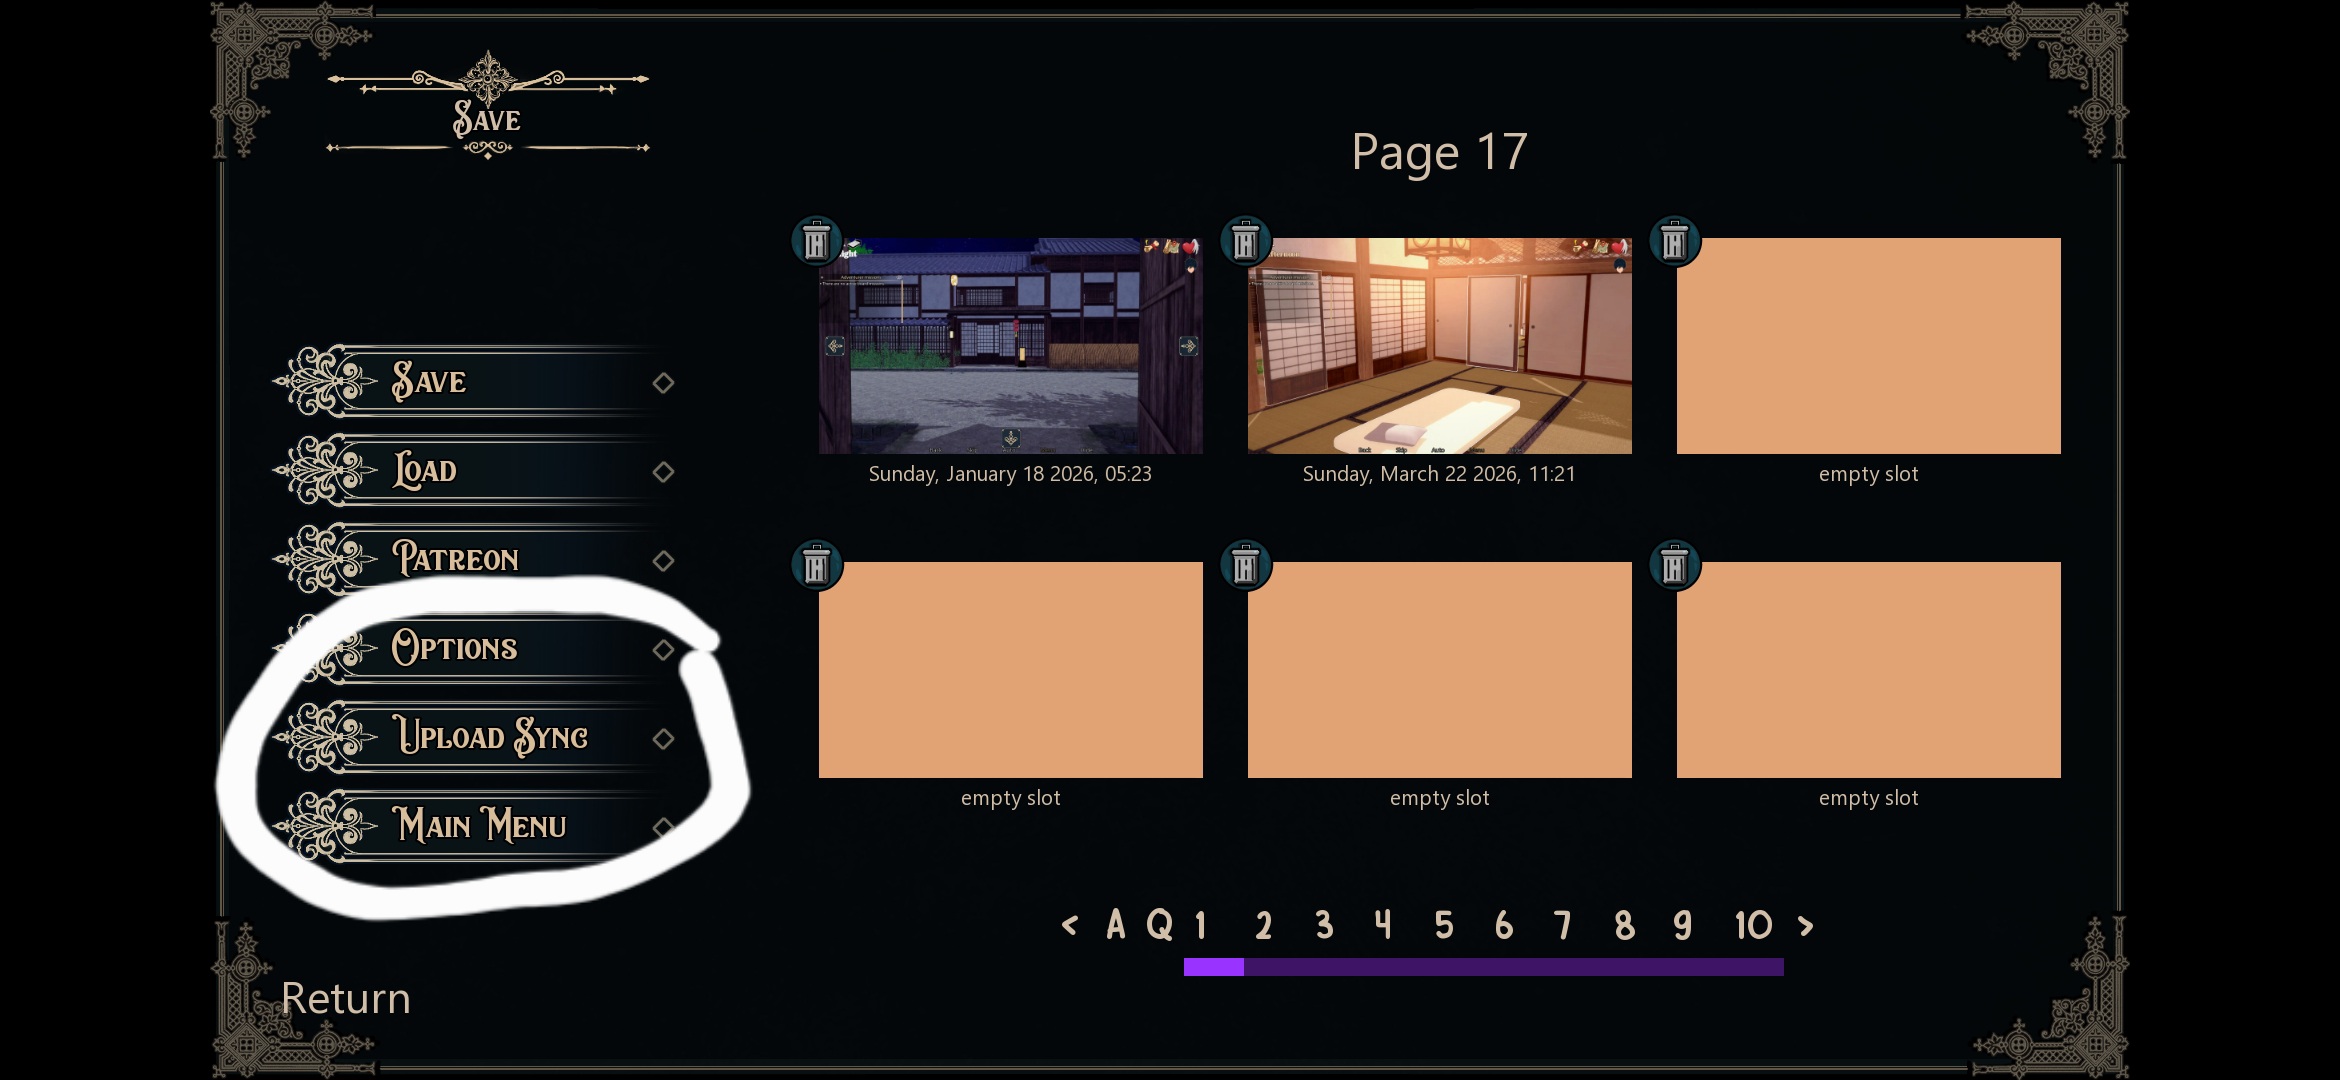2340x1080 pixels.
Task: Delete the March 22 2026 save
Action: pyautogui.click(x=1245, y=241)
